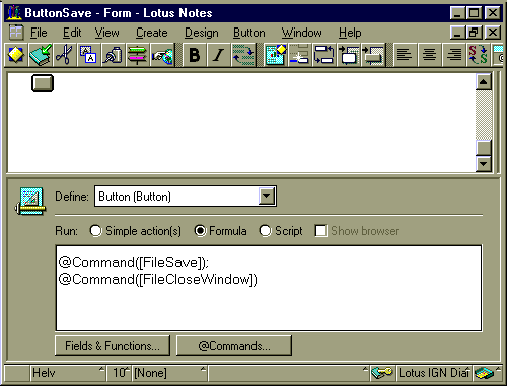Click the center text alignment icon
507x386 pixels.
pos(429,55)
